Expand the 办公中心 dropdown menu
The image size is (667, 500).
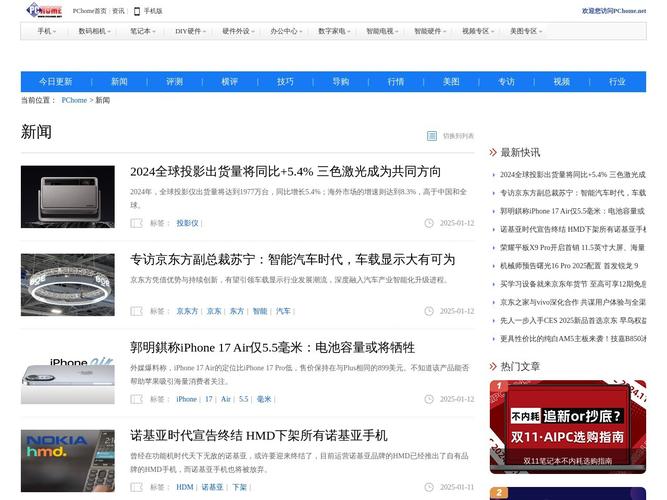(x=286, y=31)
